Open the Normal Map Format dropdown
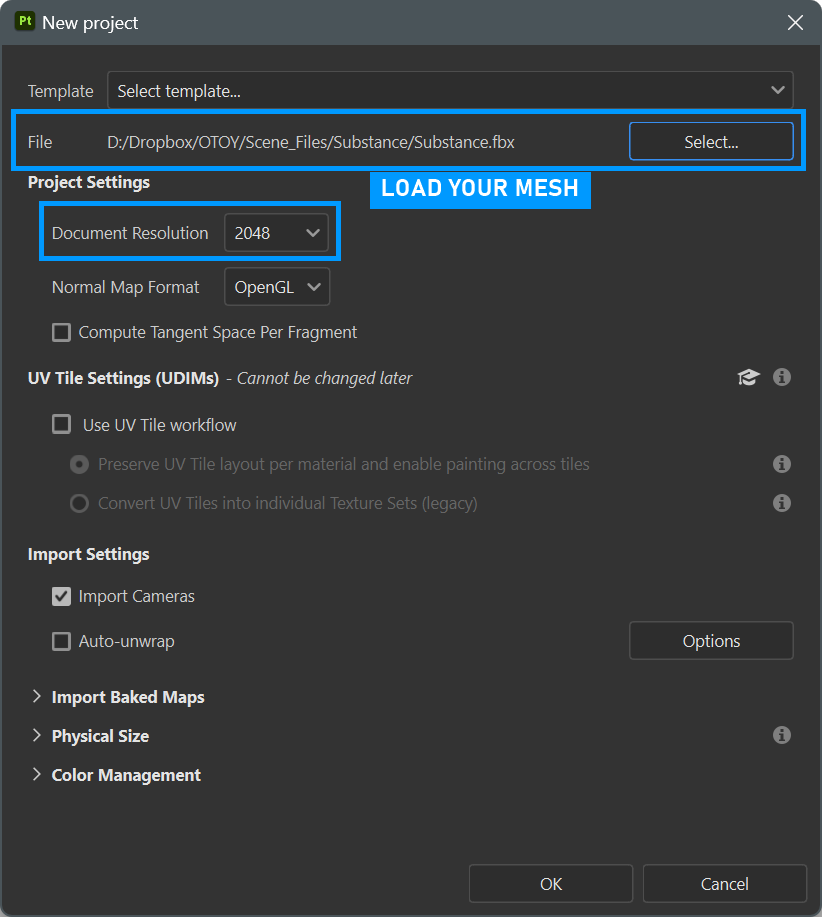The width and height of the screenshot is (822, 917). click(277, 287)
